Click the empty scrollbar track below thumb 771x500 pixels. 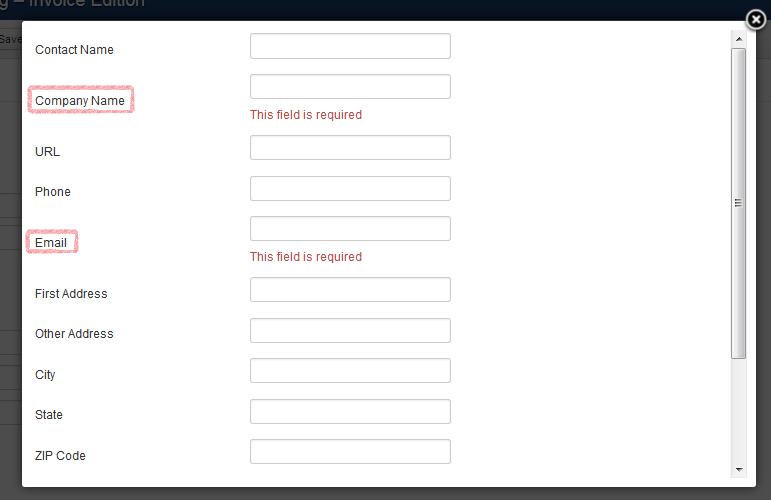point(739,411)
